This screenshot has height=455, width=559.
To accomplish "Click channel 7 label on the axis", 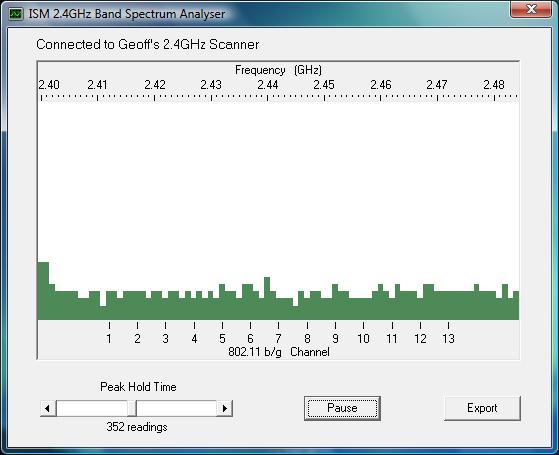I will pos(278,338).
